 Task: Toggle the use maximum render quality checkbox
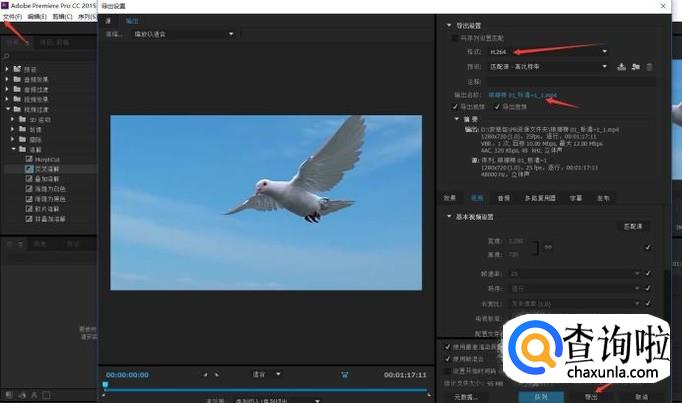point(448,347)
